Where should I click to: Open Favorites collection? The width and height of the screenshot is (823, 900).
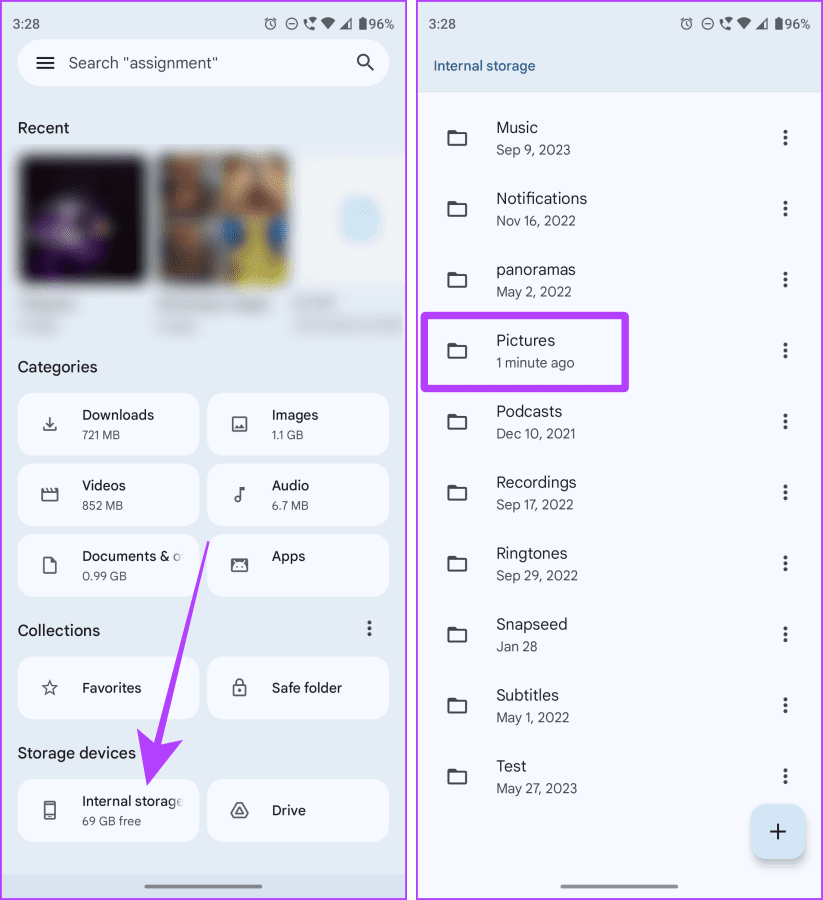[x=108, y=688]
